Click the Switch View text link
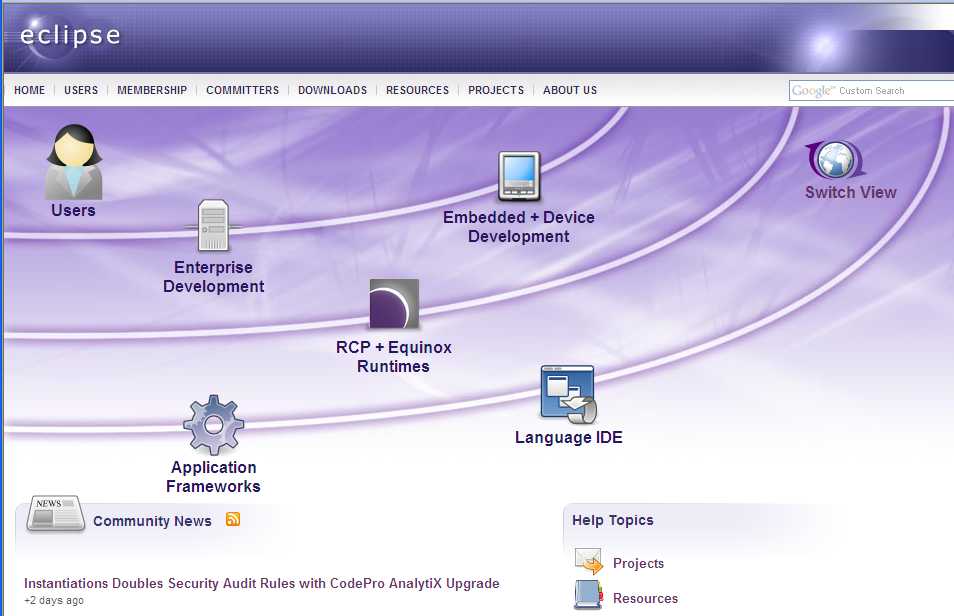The width and height of the screenshot is (954, 616). [851, 192]
